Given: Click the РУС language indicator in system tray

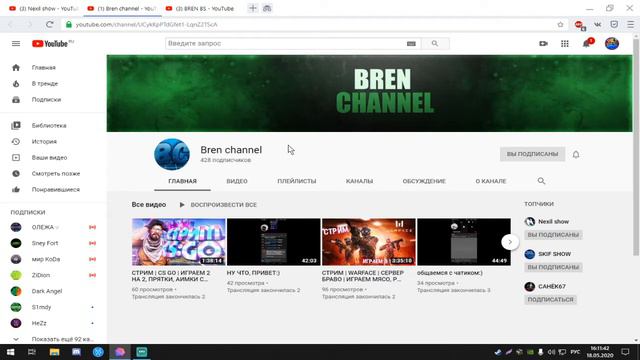Looking at the screenshot, I should (x=575, y=352).
